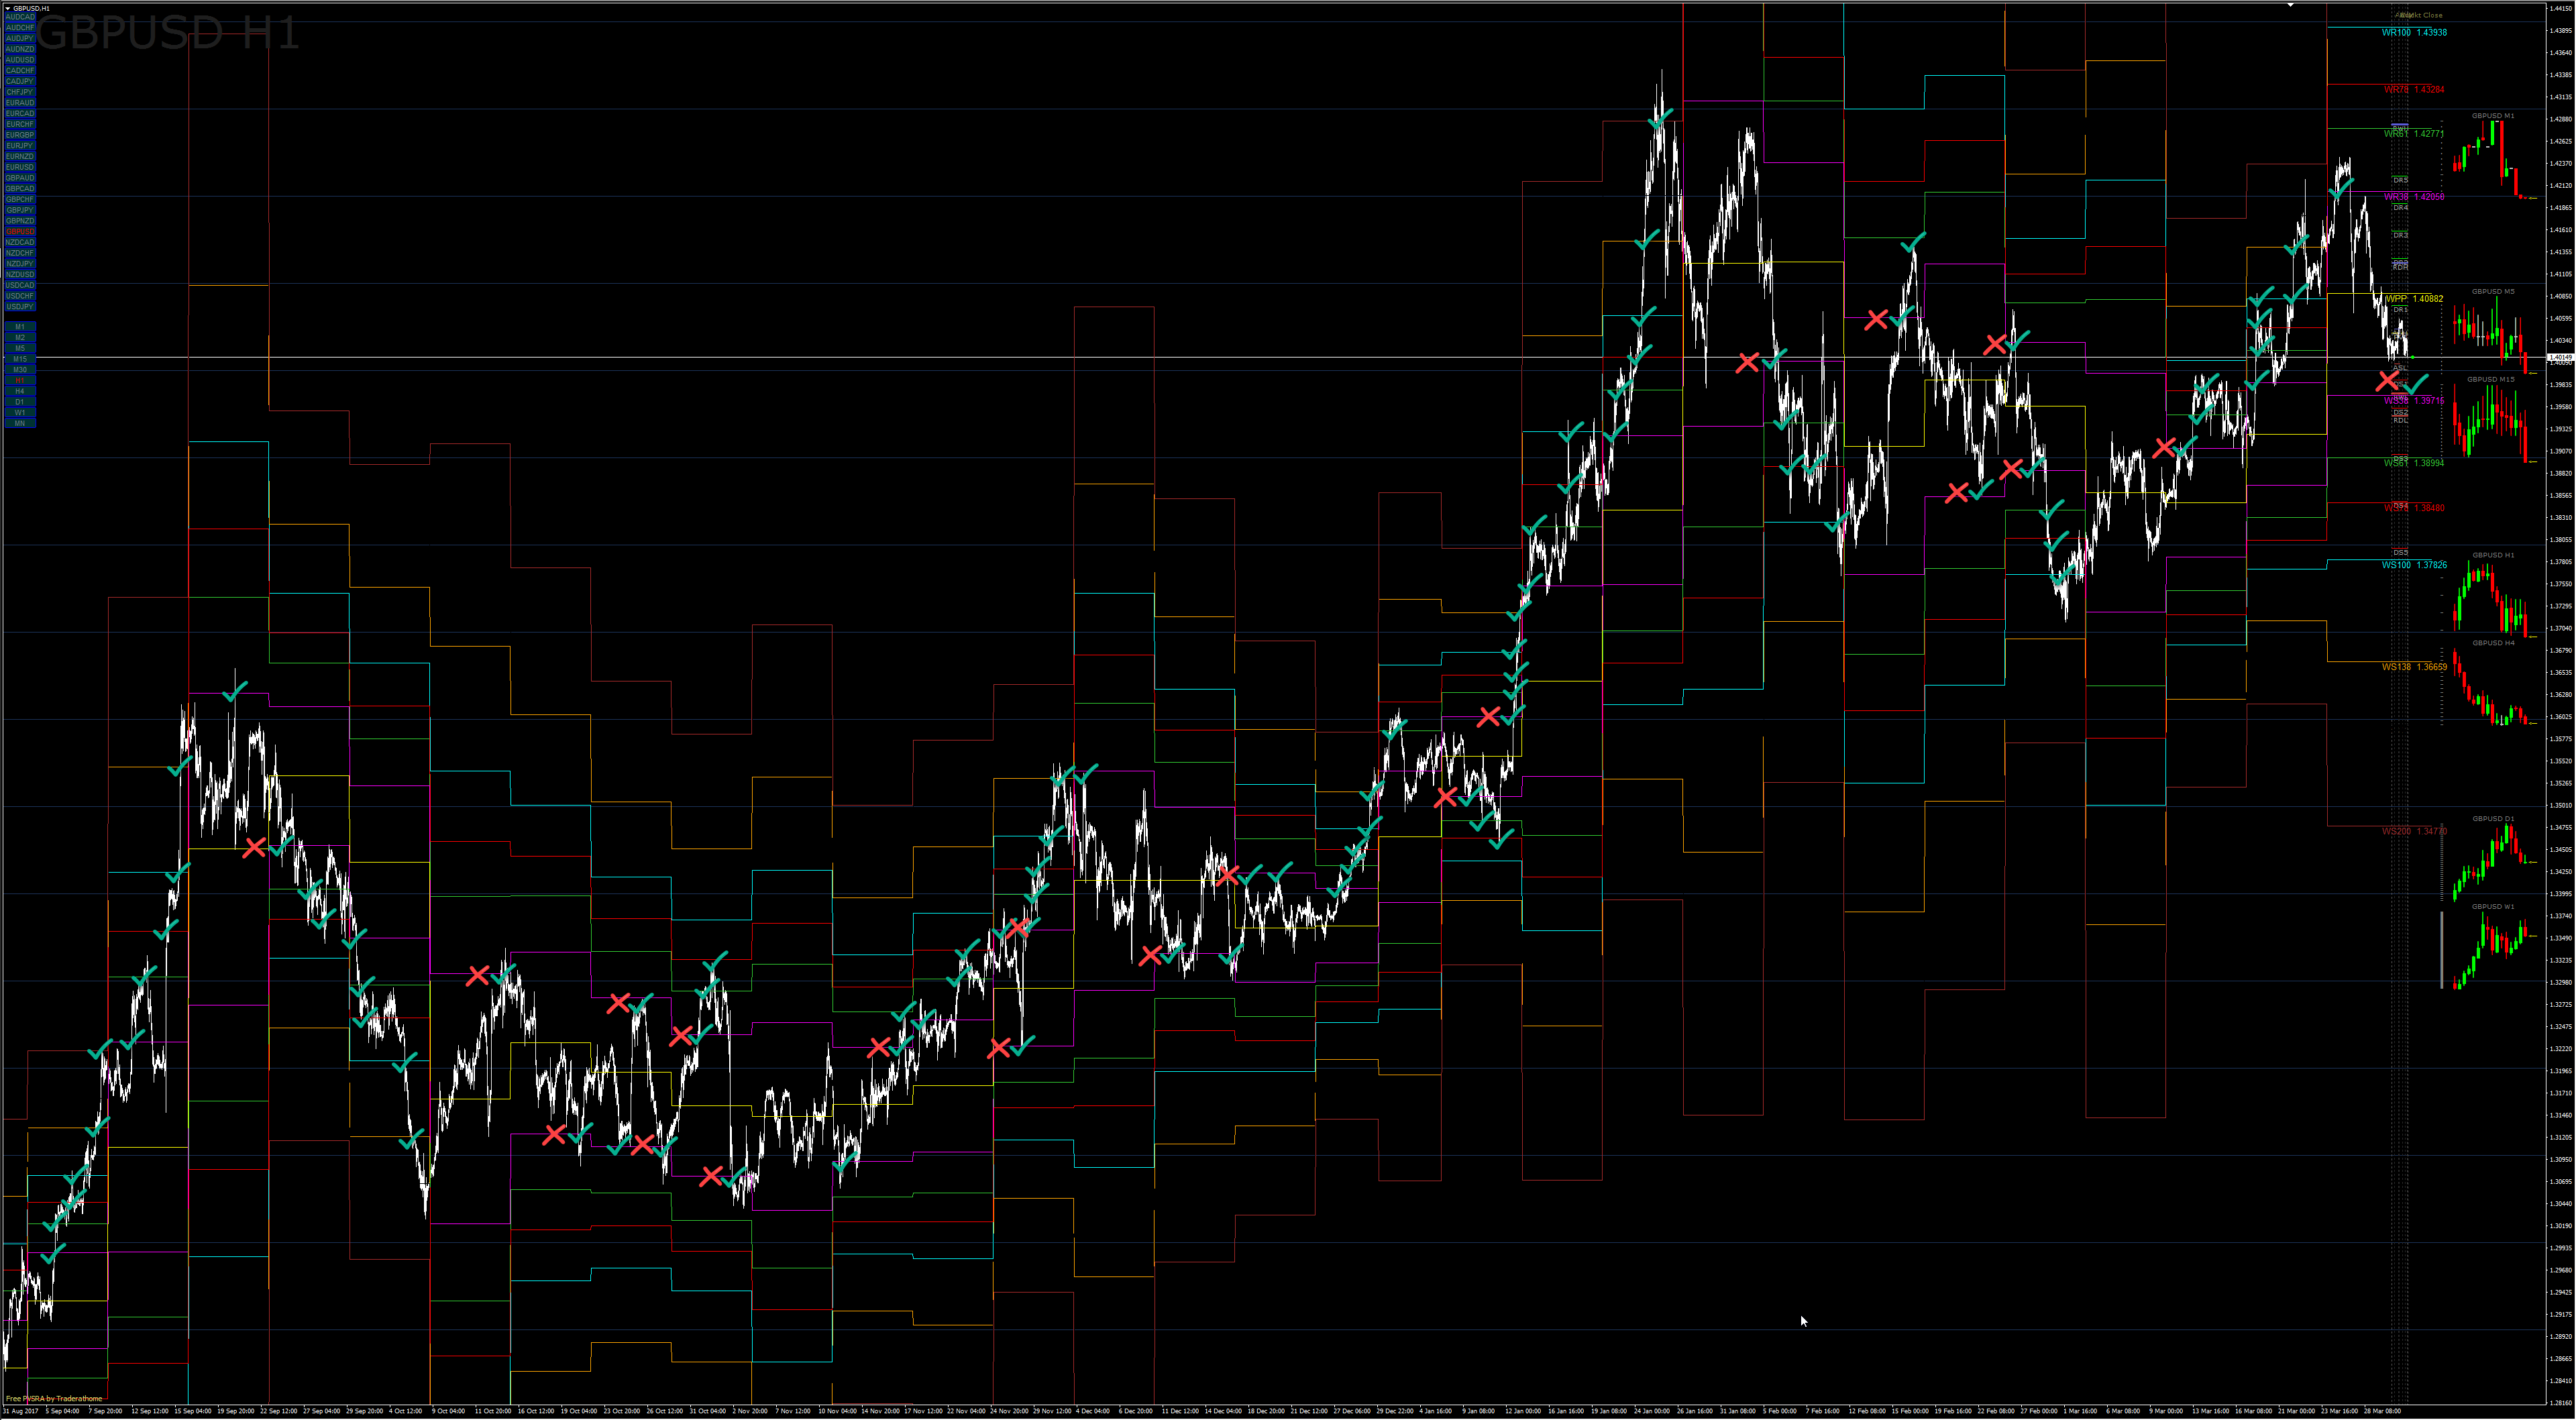
Task: Click the Free PVSRA by Traderathome label
Action: pyautogui.click(x=54, y=1399)
